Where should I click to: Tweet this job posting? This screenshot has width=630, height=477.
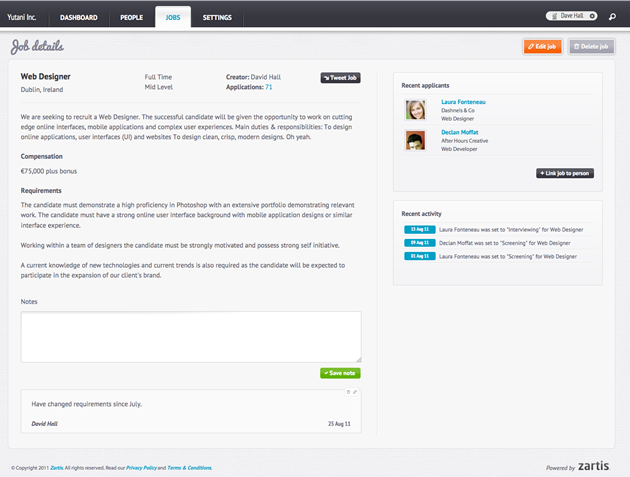tap(340, 78)
